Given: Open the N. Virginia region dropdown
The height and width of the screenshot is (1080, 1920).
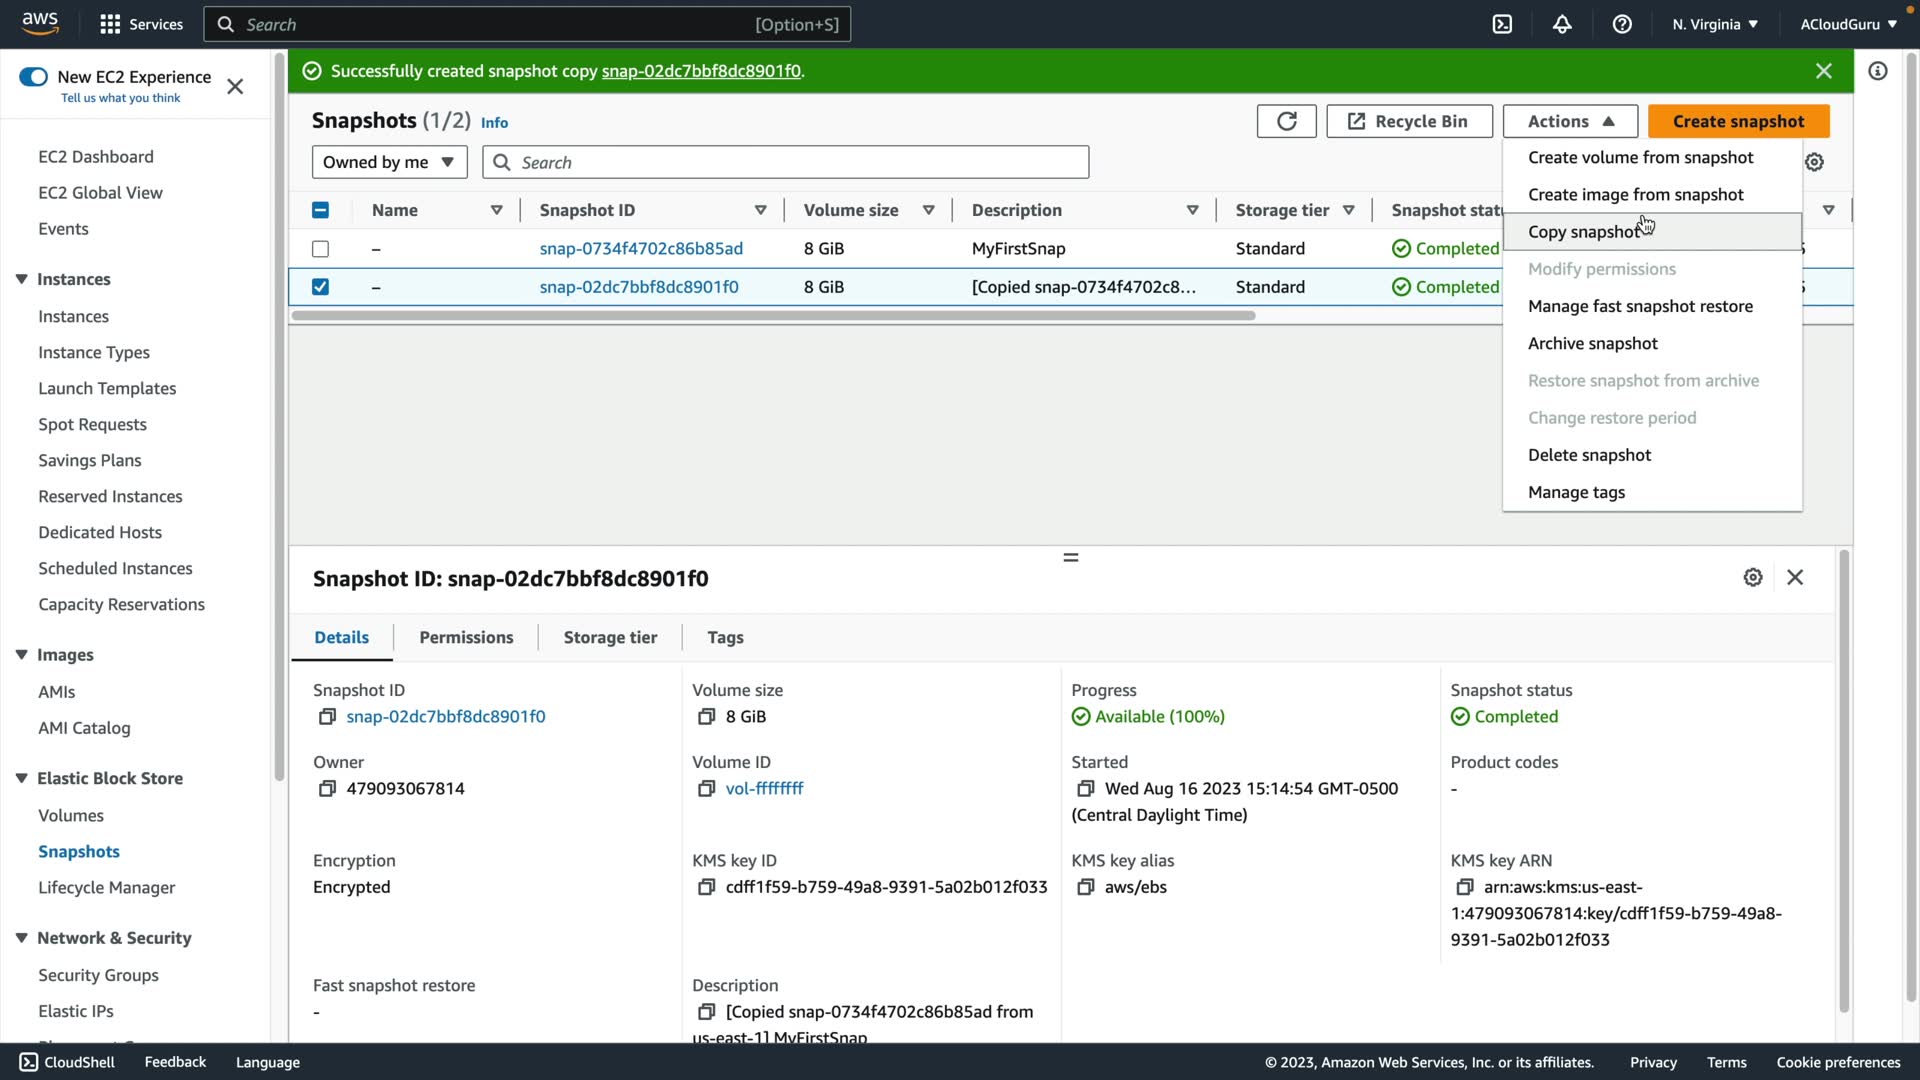Looking at the screenshot, I should pyautogui.click(x=1714, y=24).
